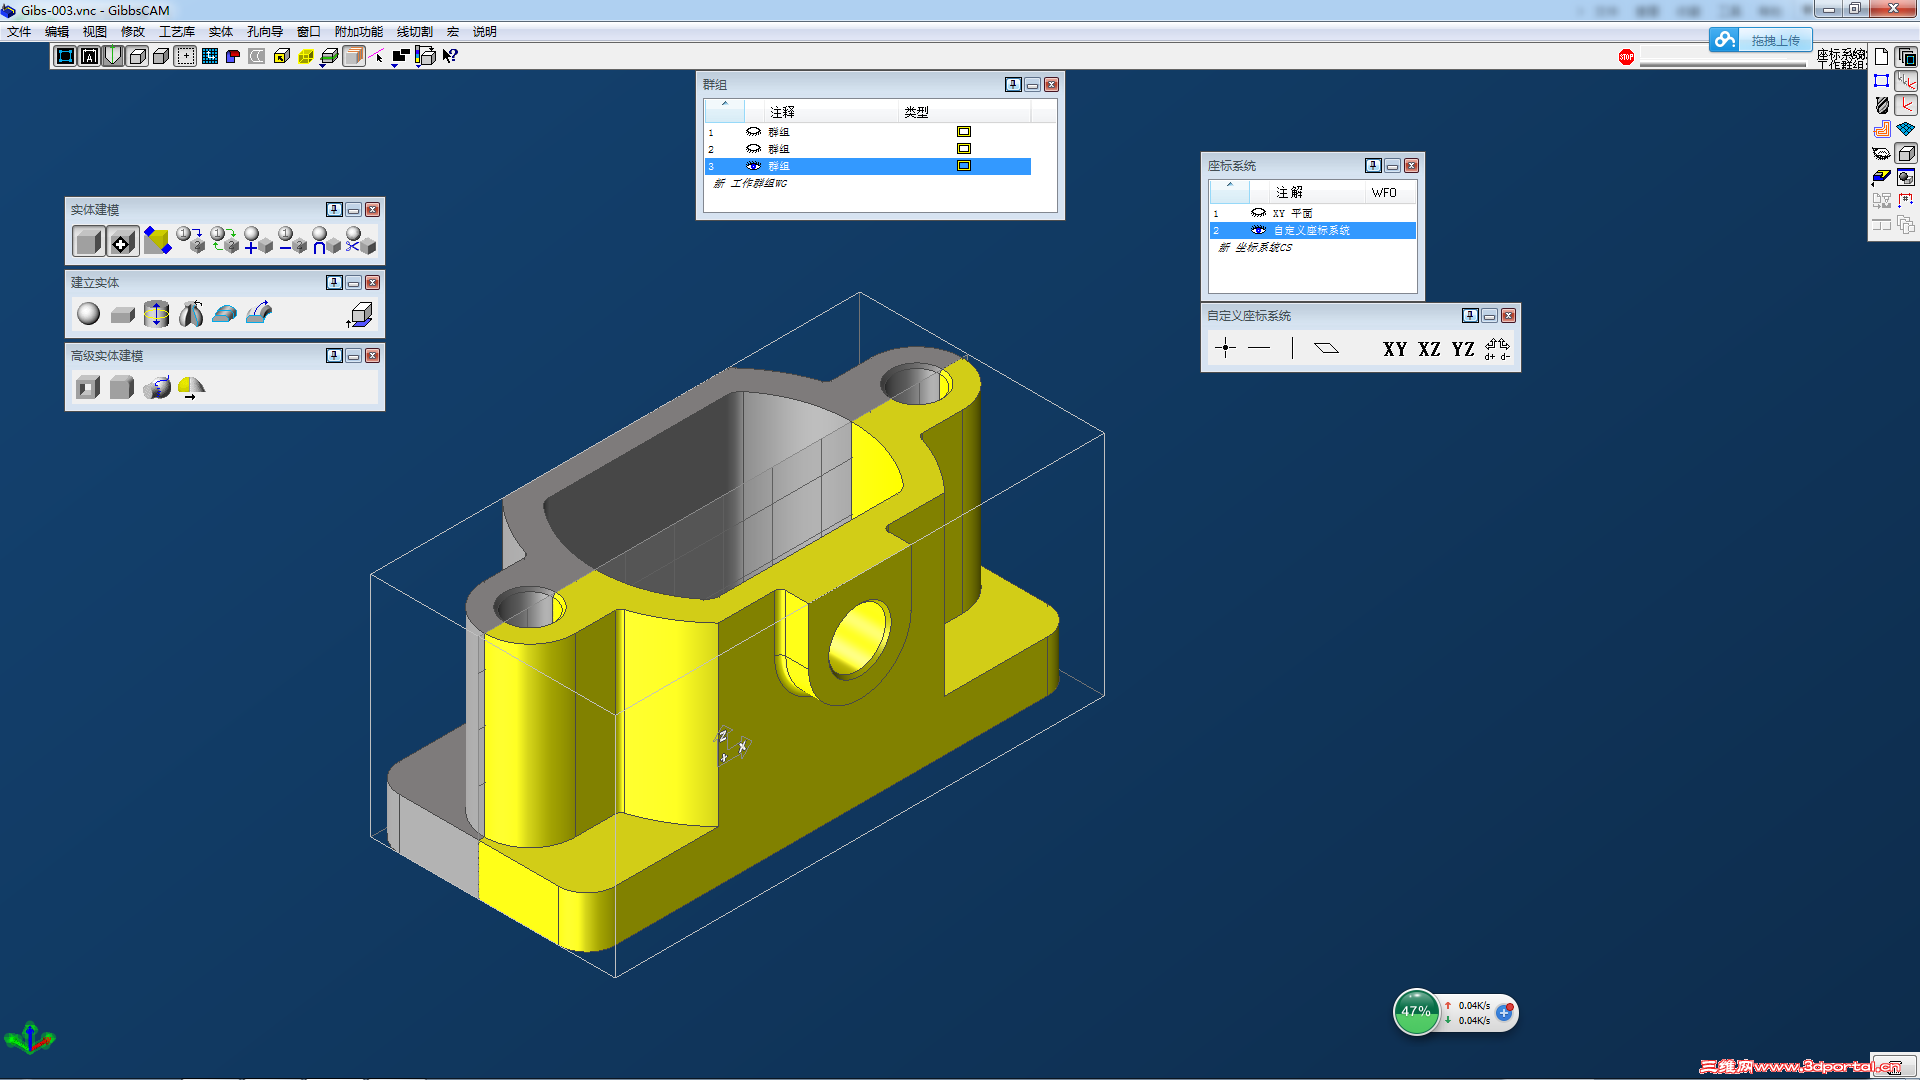Click 新 坐标系统CS to create coordinate system
The width and height of the screenshot is (1920, 1080).
(1255, 248)
